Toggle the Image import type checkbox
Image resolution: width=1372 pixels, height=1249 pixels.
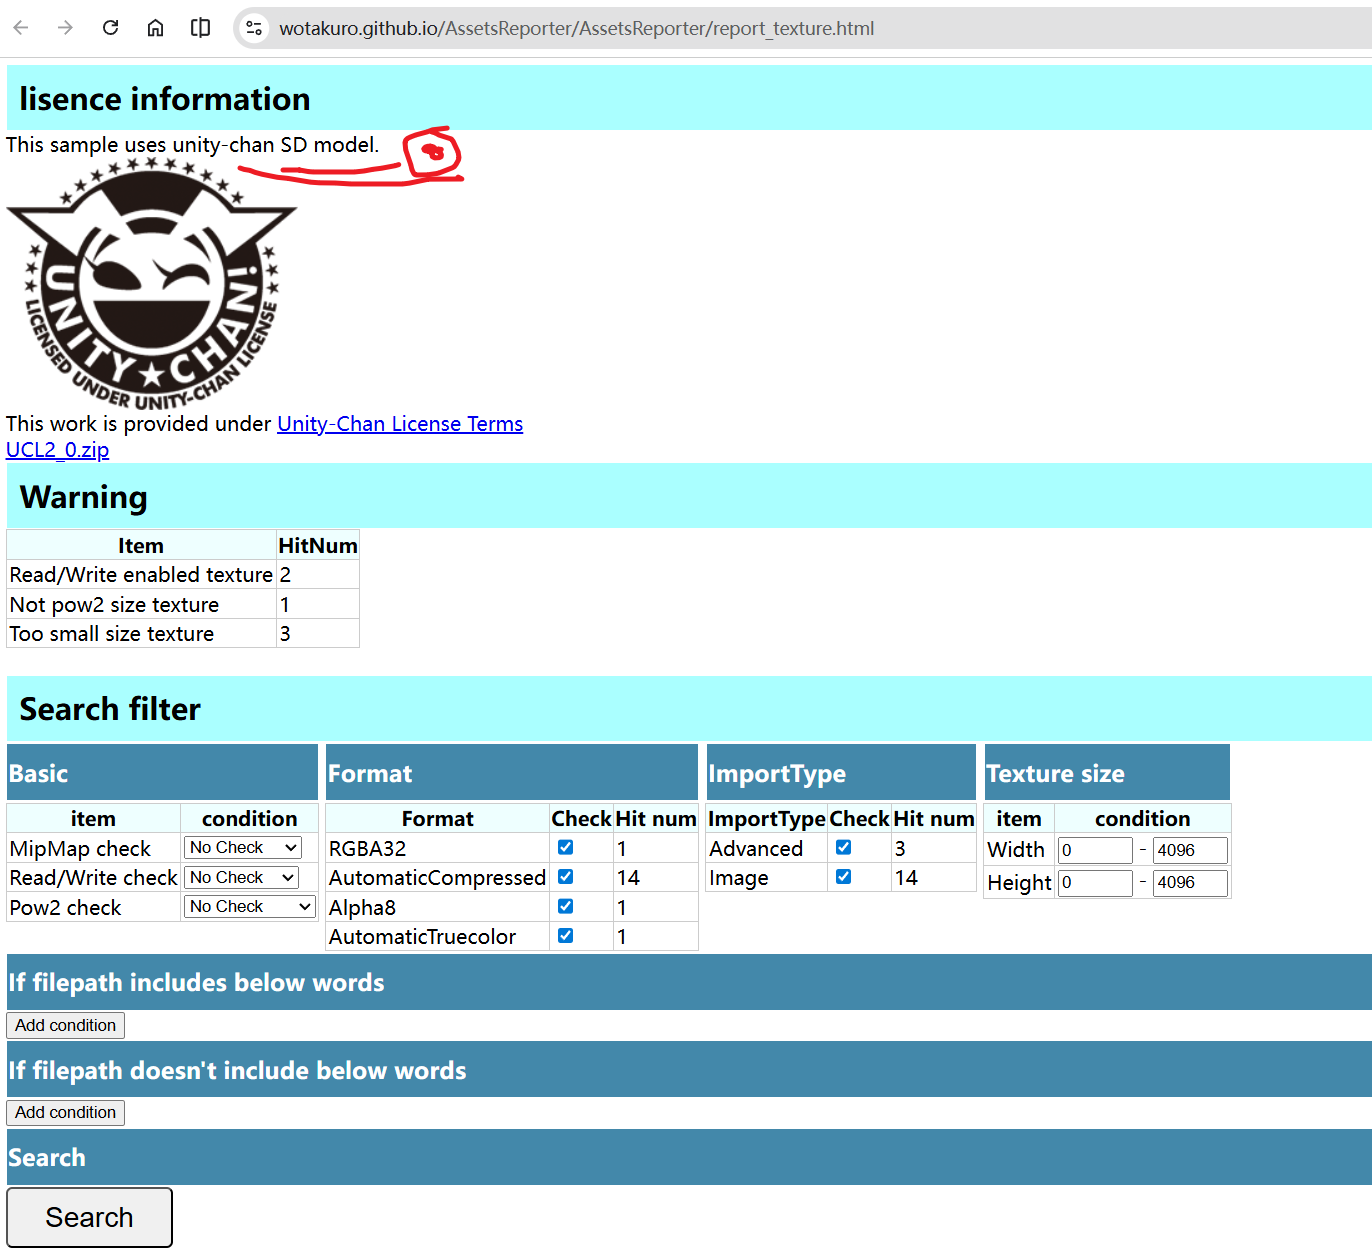843,876
